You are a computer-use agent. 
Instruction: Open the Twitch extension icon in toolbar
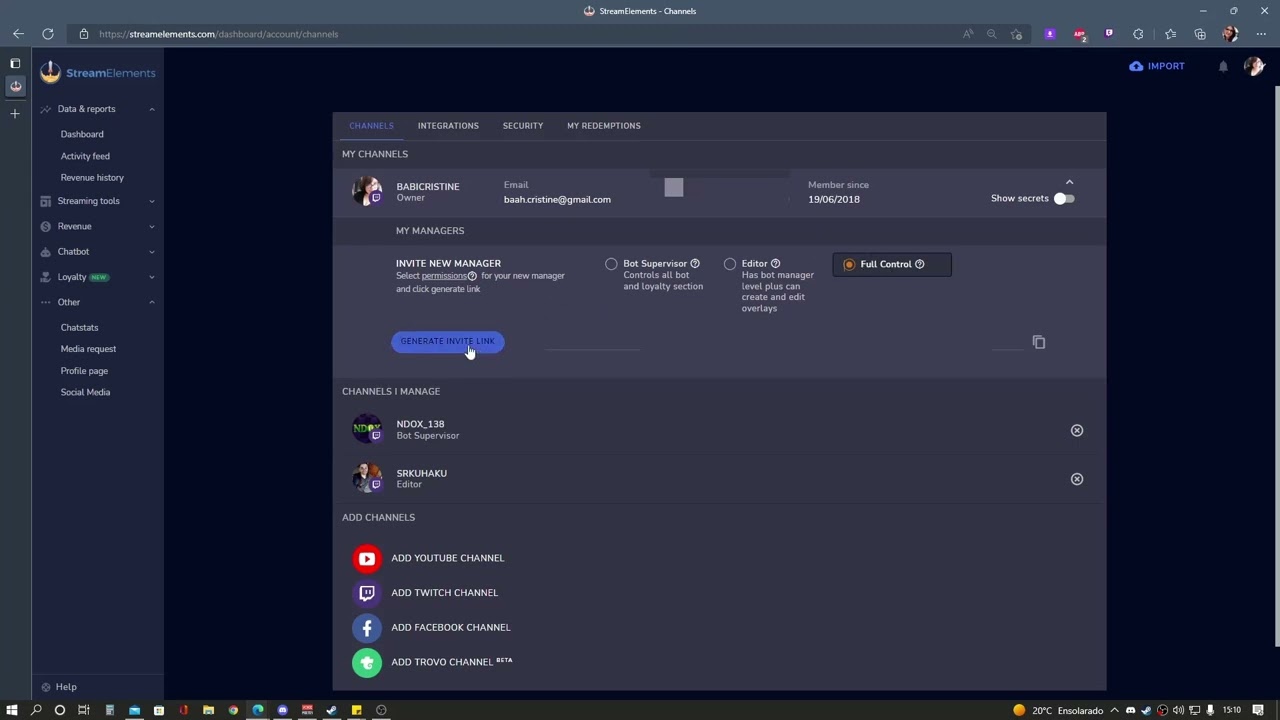pos(1109,34)
